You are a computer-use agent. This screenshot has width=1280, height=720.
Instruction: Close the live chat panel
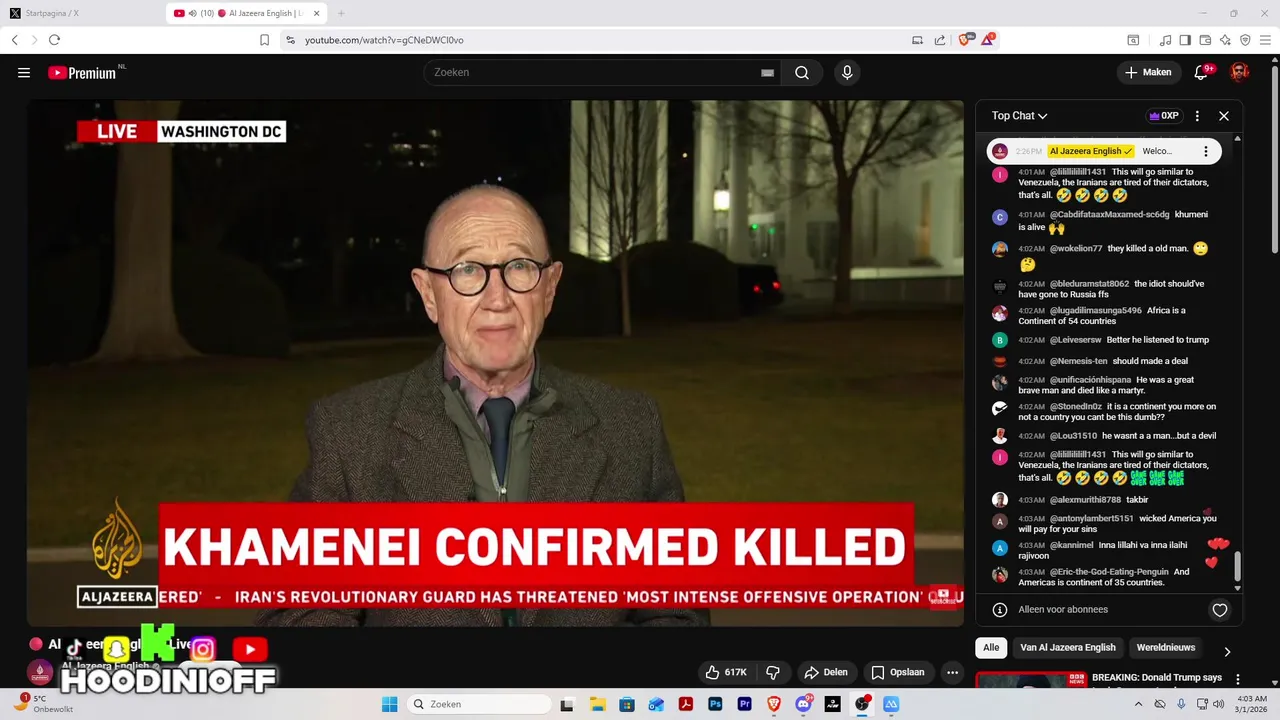coord(1223,116)
